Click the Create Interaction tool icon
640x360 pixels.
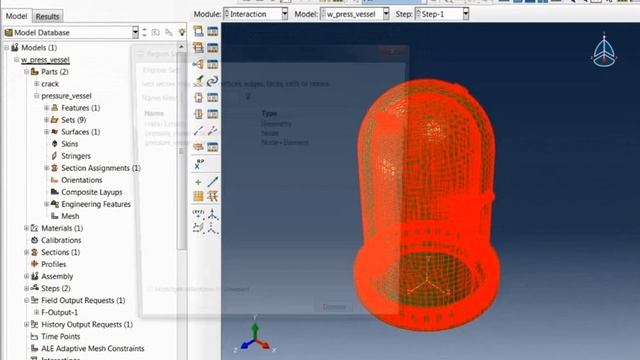coord(198,31)
